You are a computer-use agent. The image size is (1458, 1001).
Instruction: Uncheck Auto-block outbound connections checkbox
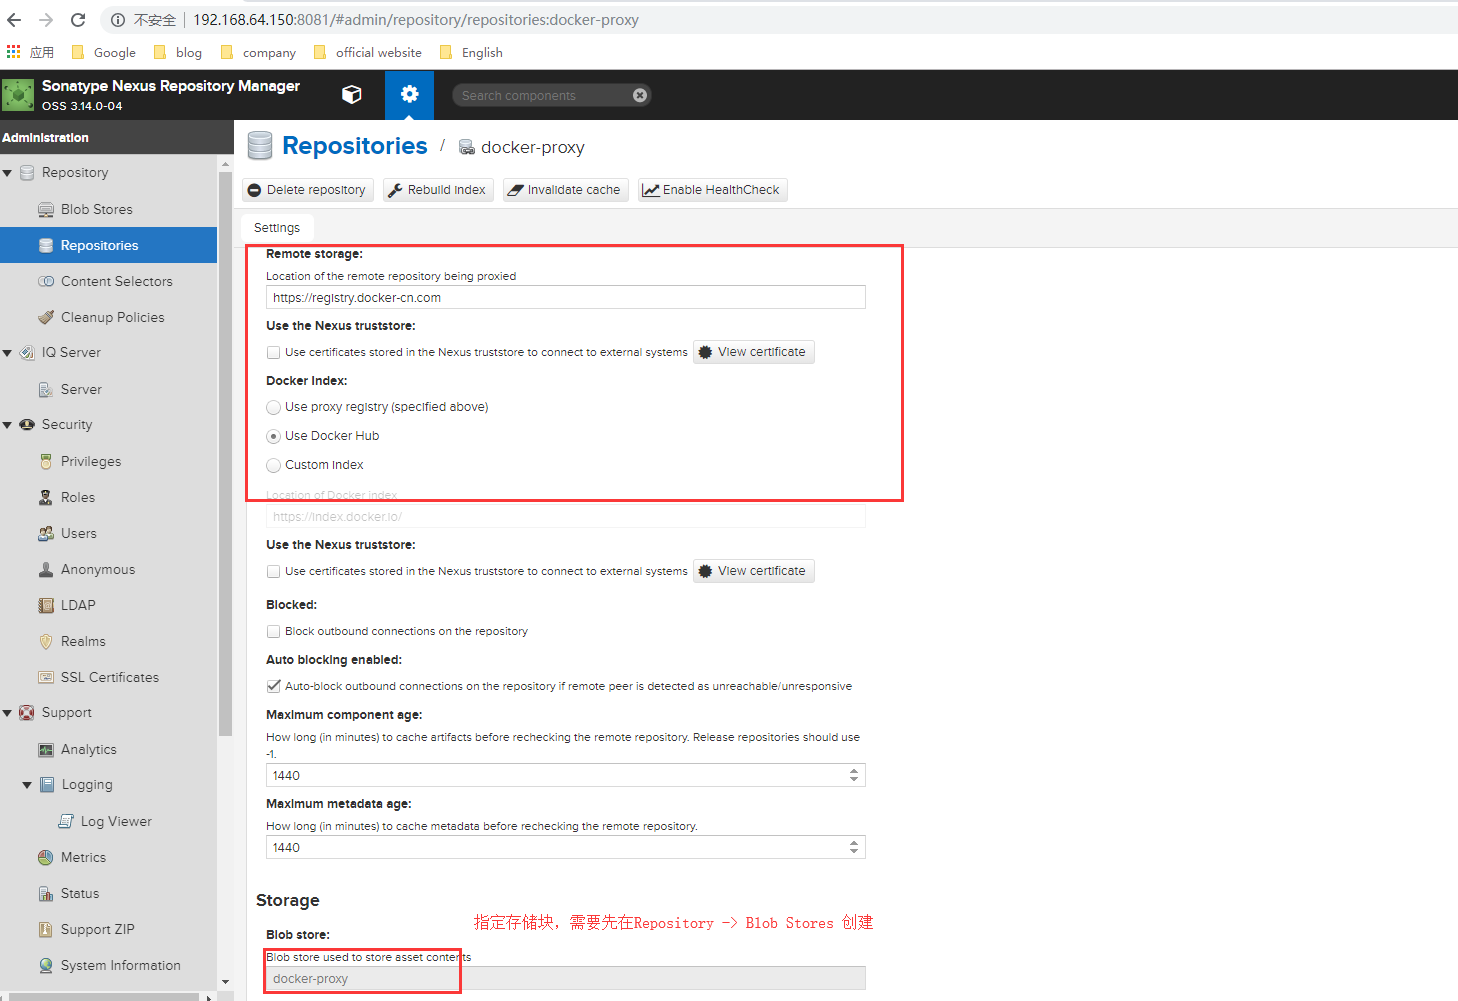[x=273, y=686]
